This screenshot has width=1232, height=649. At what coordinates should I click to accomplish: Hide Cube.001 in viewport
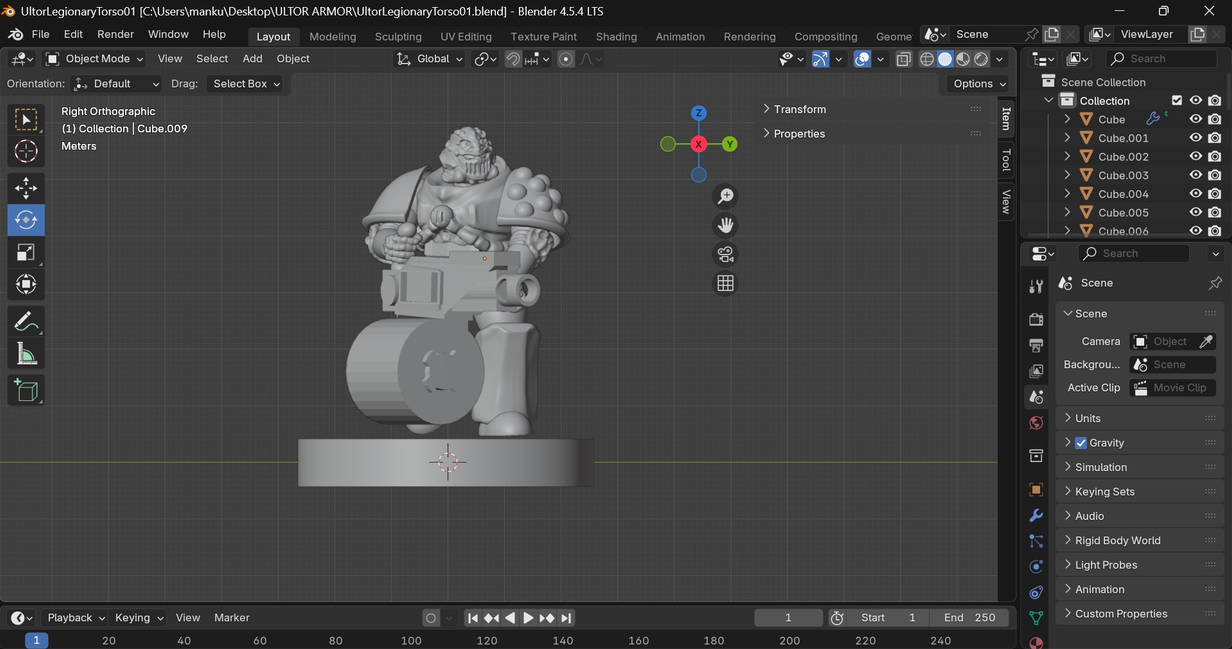1195,138
